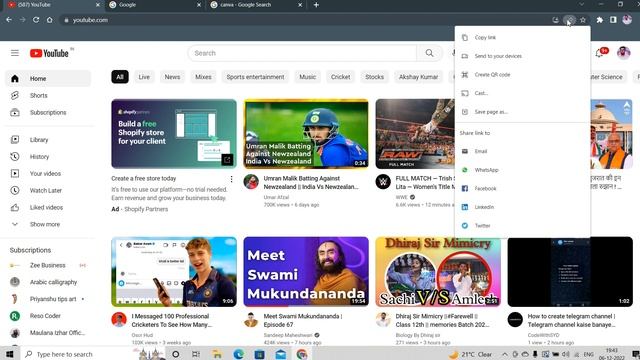This screenshot has width=640, height=360.
Task: Open the YouTube account avatar menu
Action: (x=623, y=53)
